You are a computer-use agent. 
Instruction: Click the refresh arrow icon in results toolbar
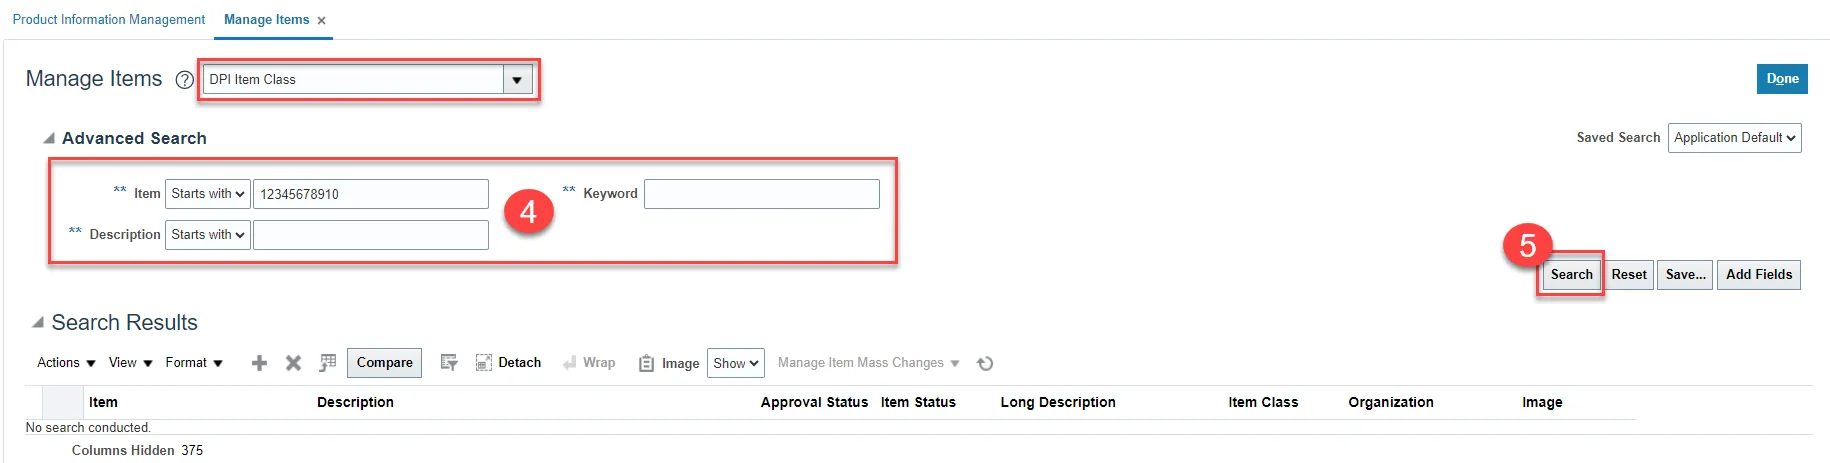coord(985,364)
